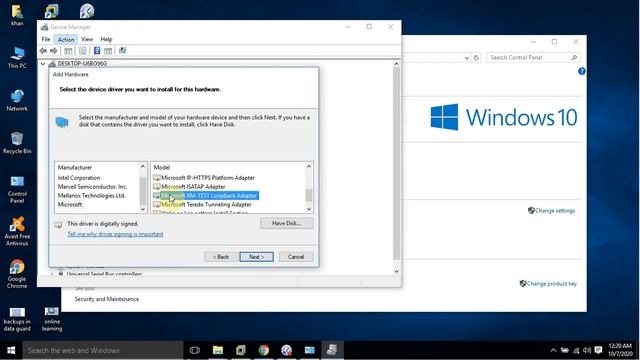Click the Forward arrow in Device Manager toolbar

pyautogui.click(x=53, y=51)
